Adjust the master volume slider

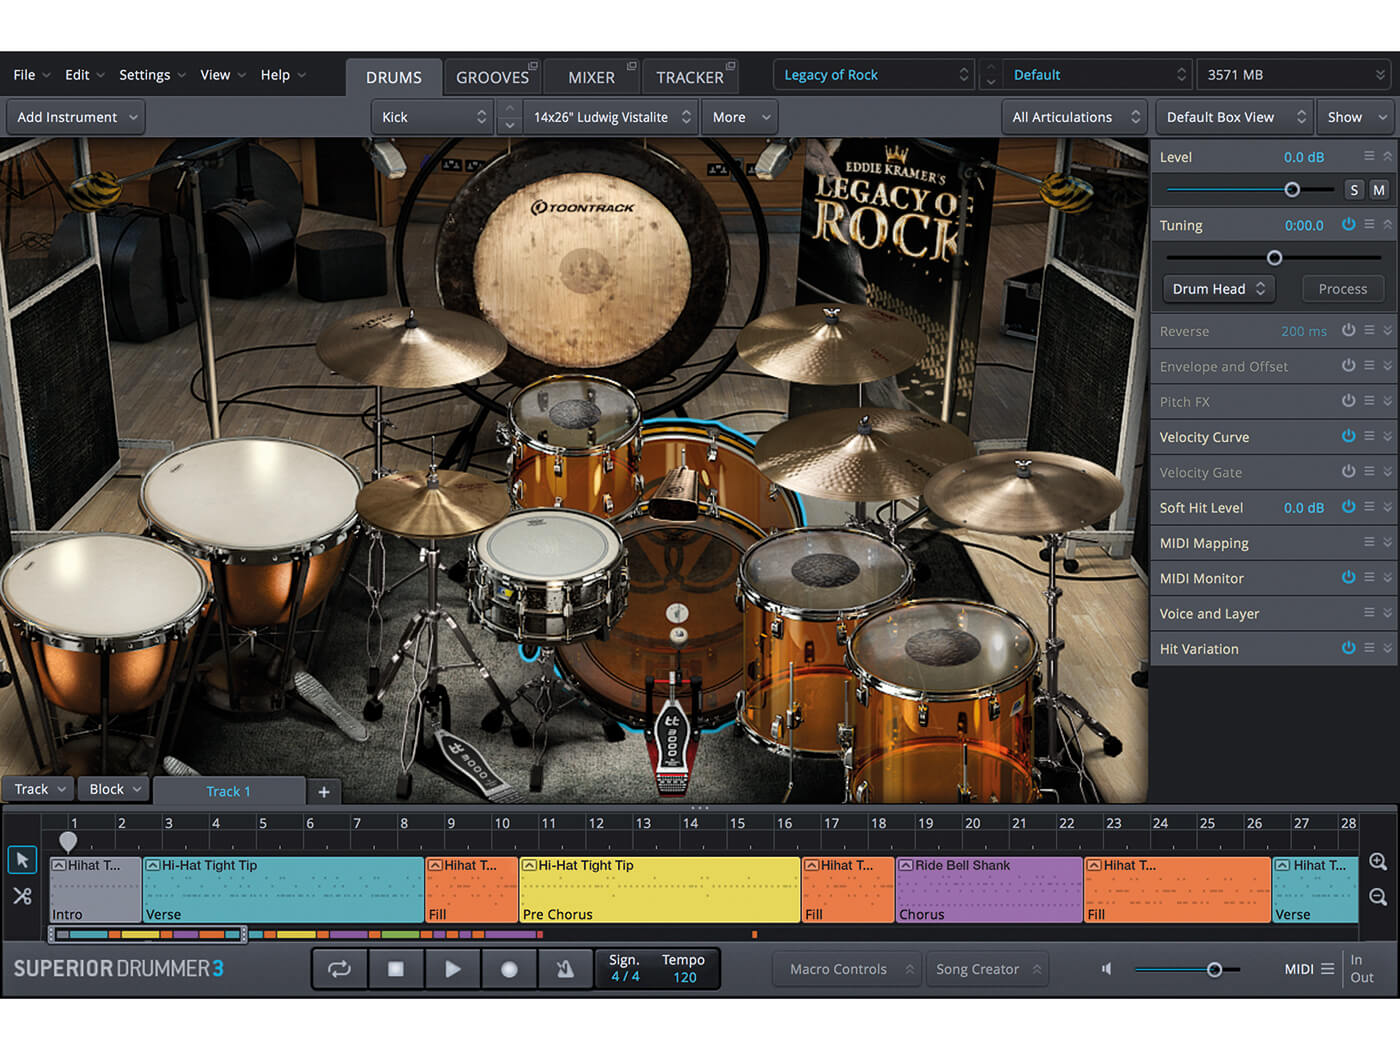(1214, 969)
